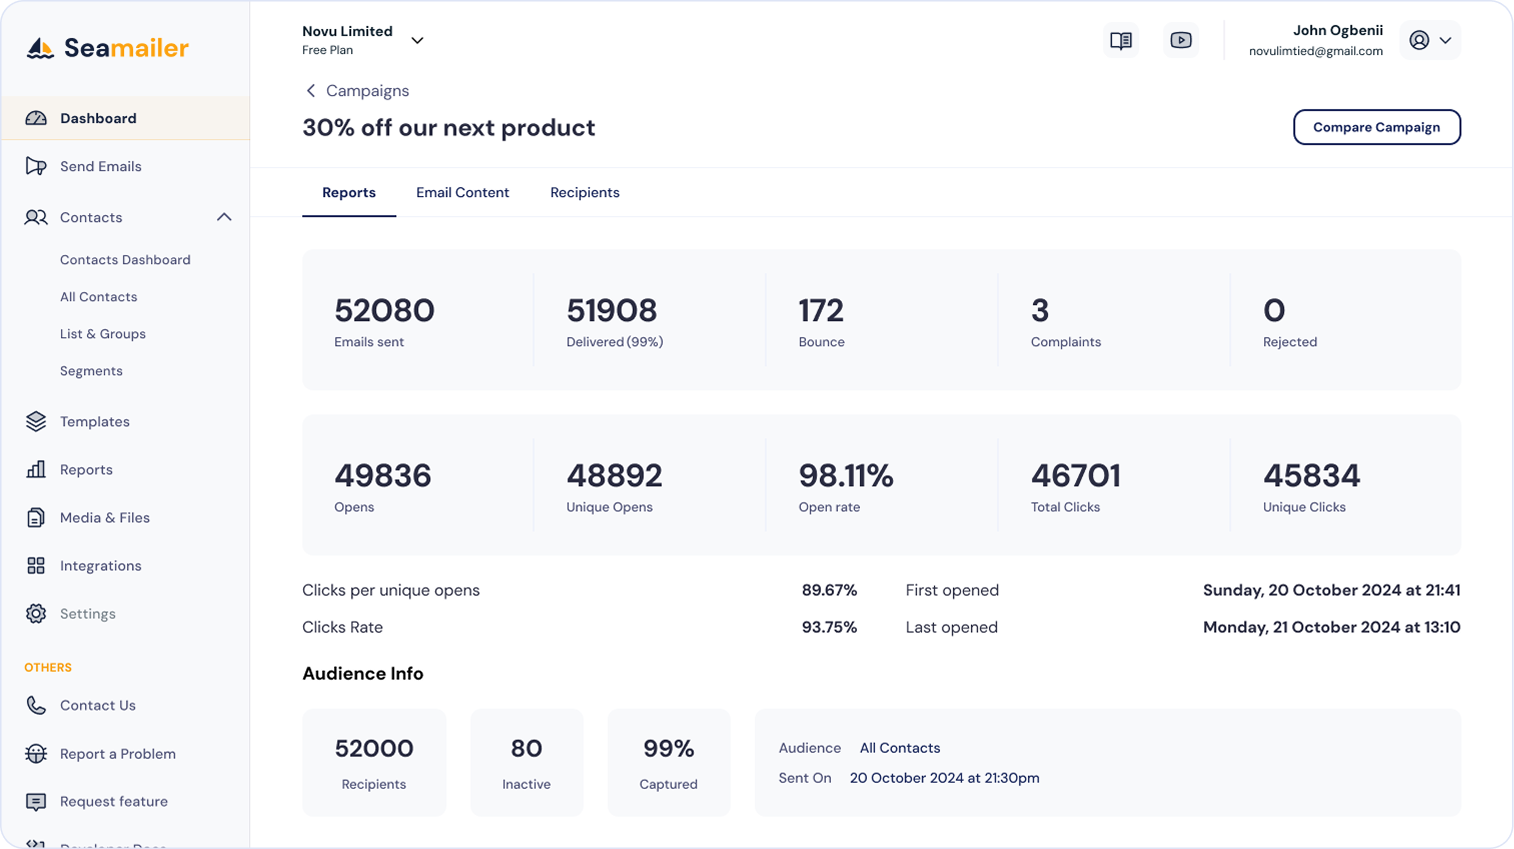The height and width of the screenshot is (849, 1514).
Task: Open the documentation book icon
Action: pyautogui.click(x=1121, y=41)
